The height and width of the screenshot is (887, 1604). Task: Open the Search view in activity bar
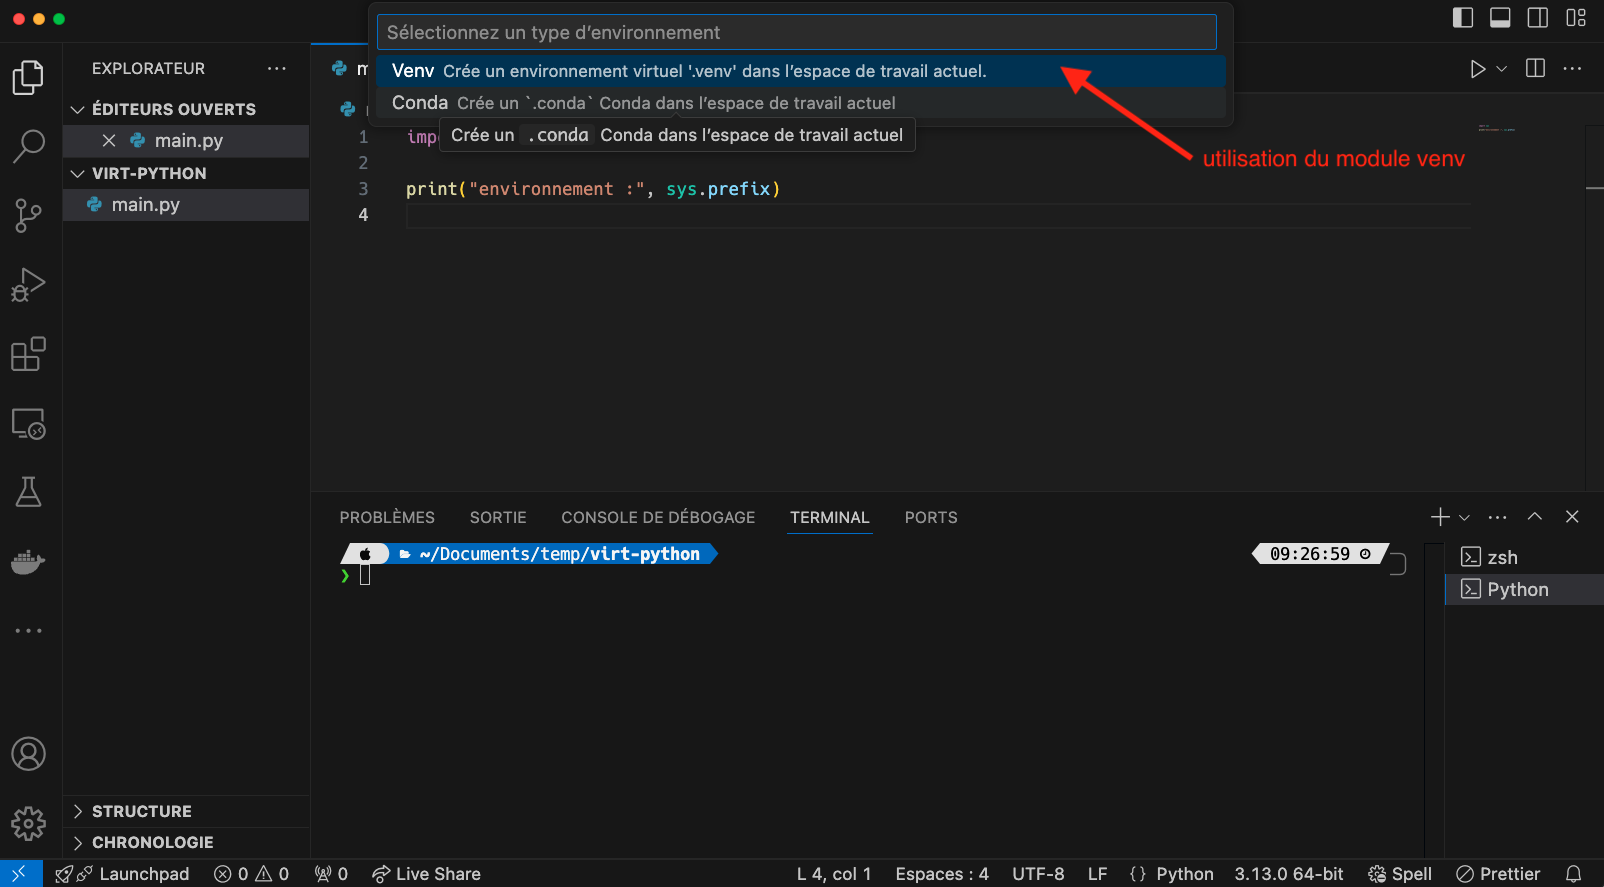point(28,146)
